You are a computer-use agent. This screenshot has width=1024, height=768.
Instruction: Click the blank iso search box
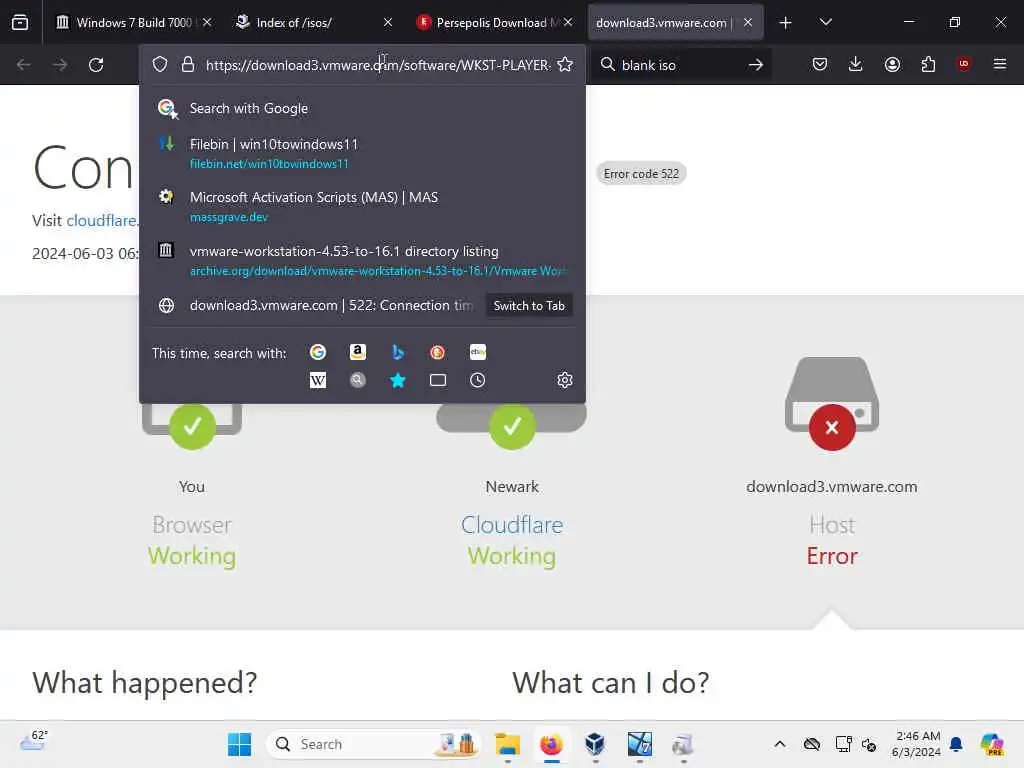pos(679,65)
